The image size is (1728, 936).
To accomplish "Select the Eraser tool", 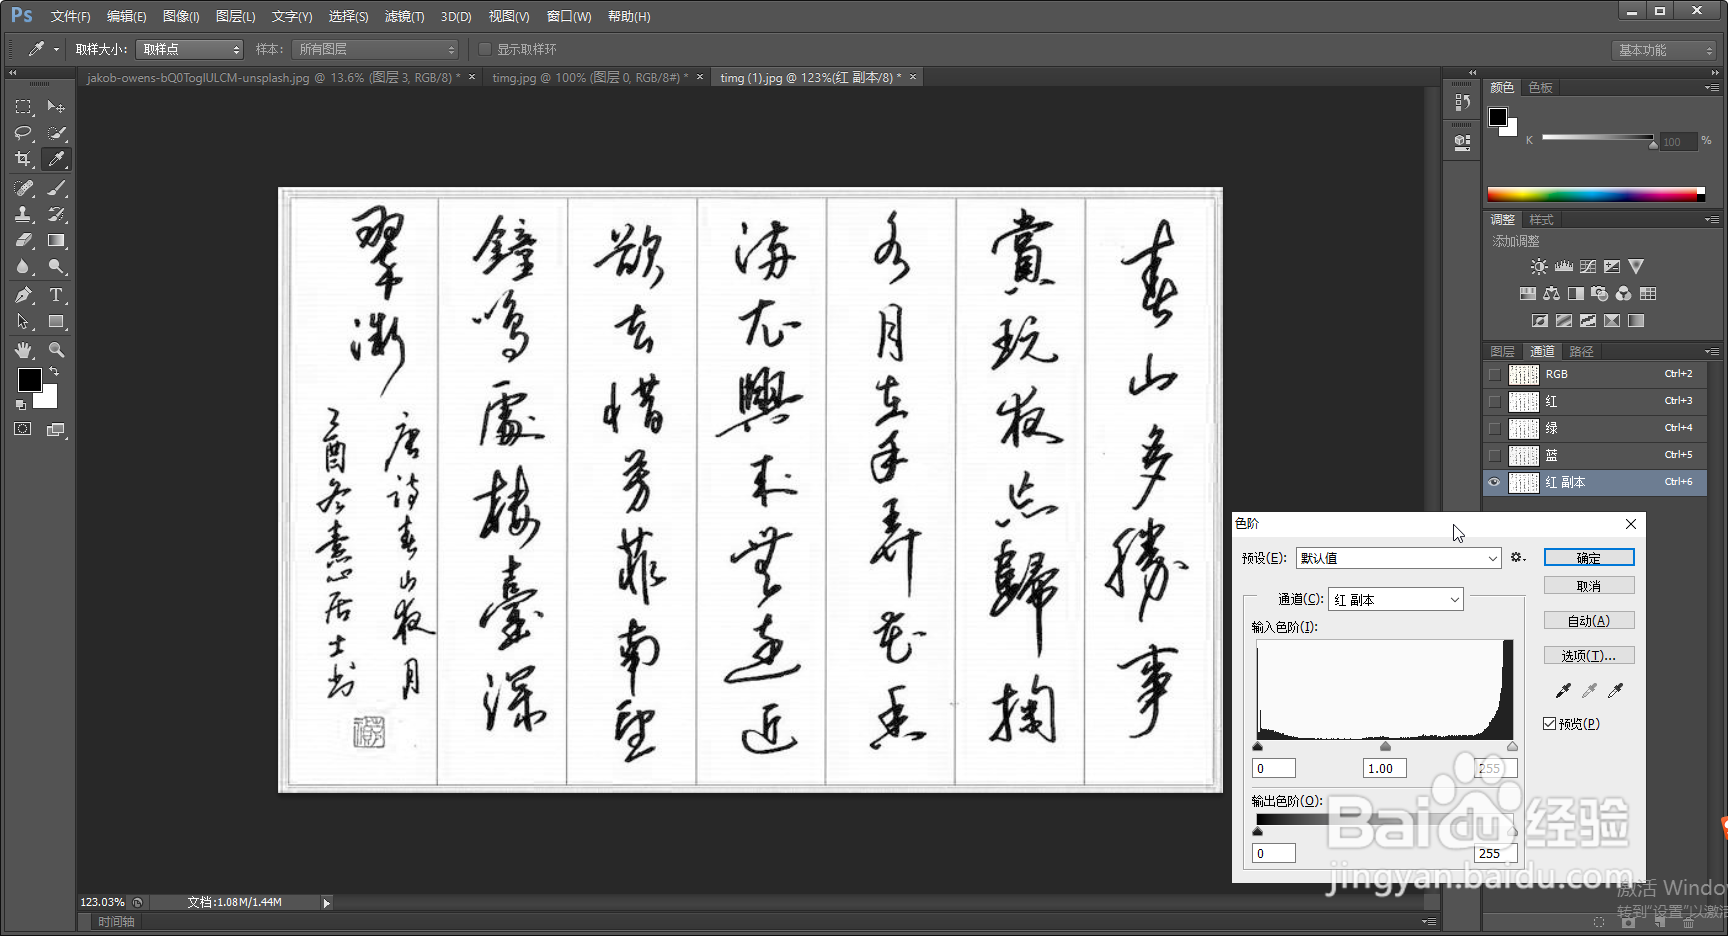I will pyautogui.click(x=23, y=240).
